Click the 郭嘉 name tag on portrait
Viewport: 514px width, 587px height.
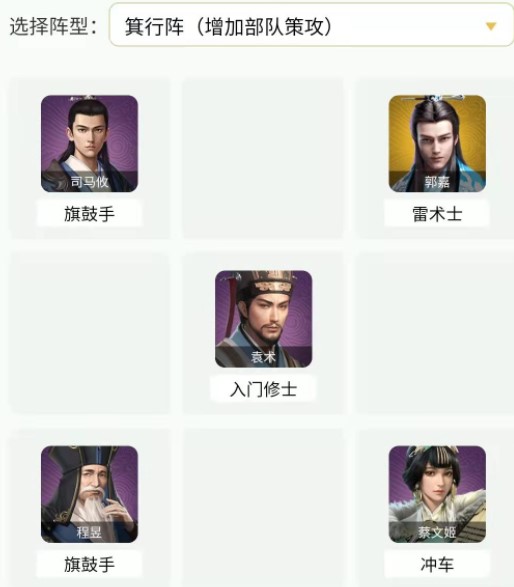[437, 182]
